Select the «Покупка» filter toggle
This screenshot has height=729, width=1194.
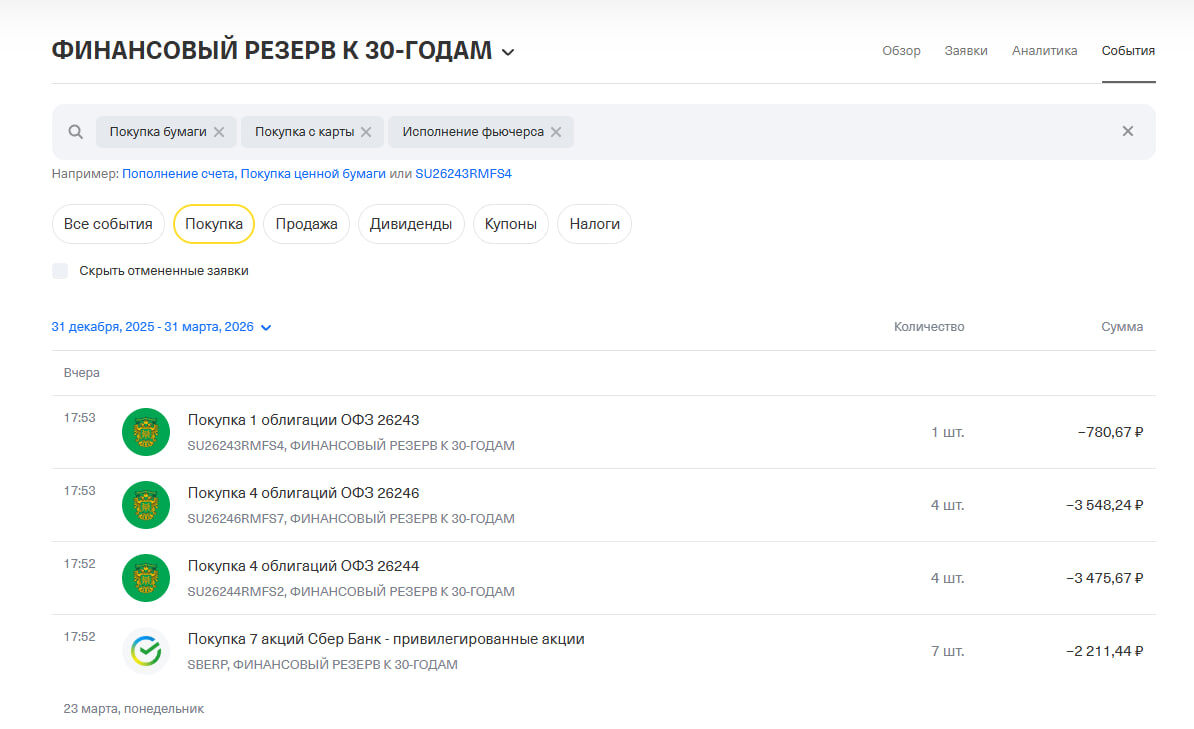213,224
